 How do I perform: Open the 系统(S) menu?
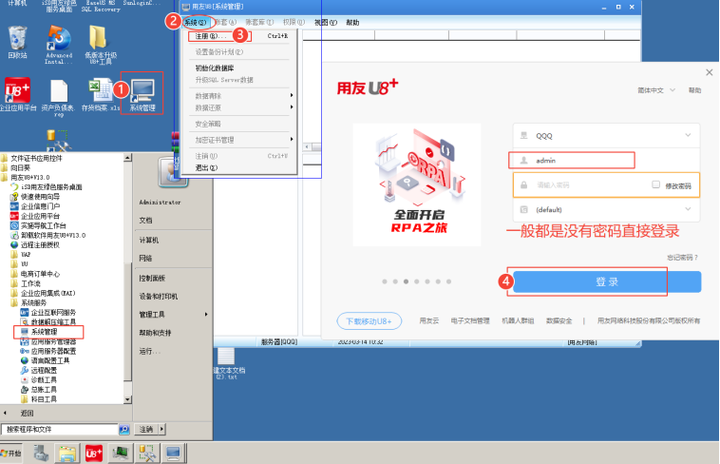click(196, 22)
